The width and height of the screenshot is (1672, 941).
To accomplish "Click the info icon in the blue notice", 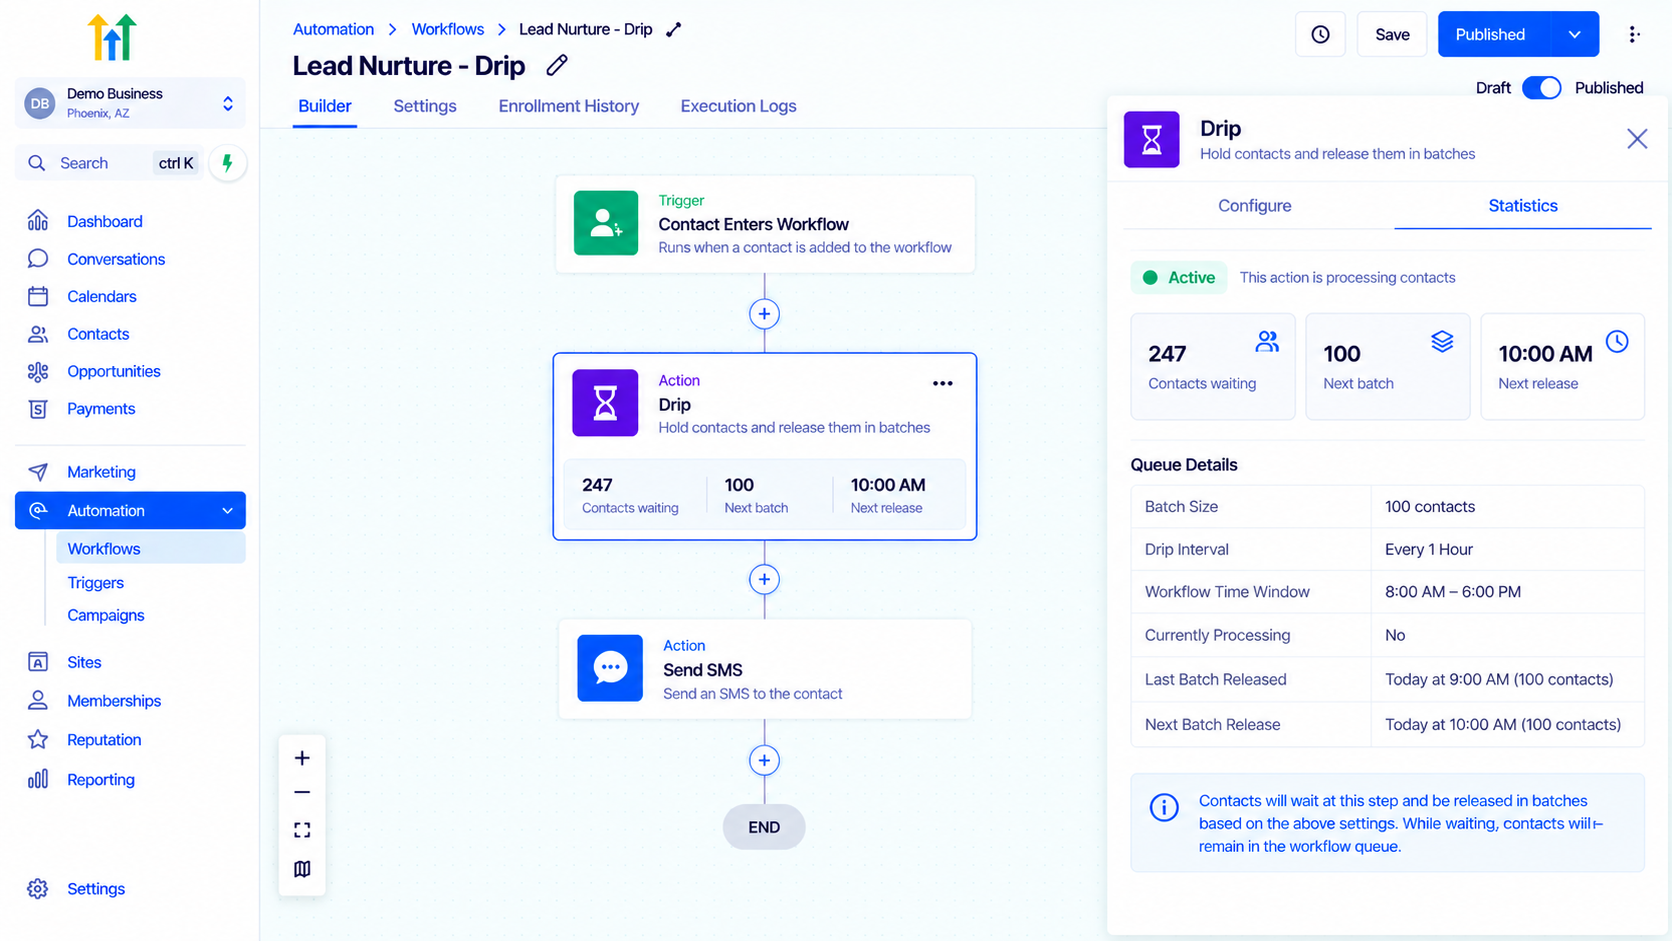I will pyautogui.click(x=1163, y=807).
